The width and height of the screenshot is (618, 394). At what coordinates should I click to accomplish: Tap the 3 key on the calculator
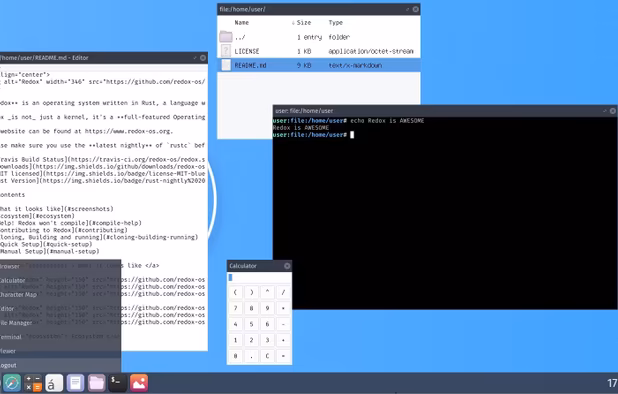pos(267,340)
